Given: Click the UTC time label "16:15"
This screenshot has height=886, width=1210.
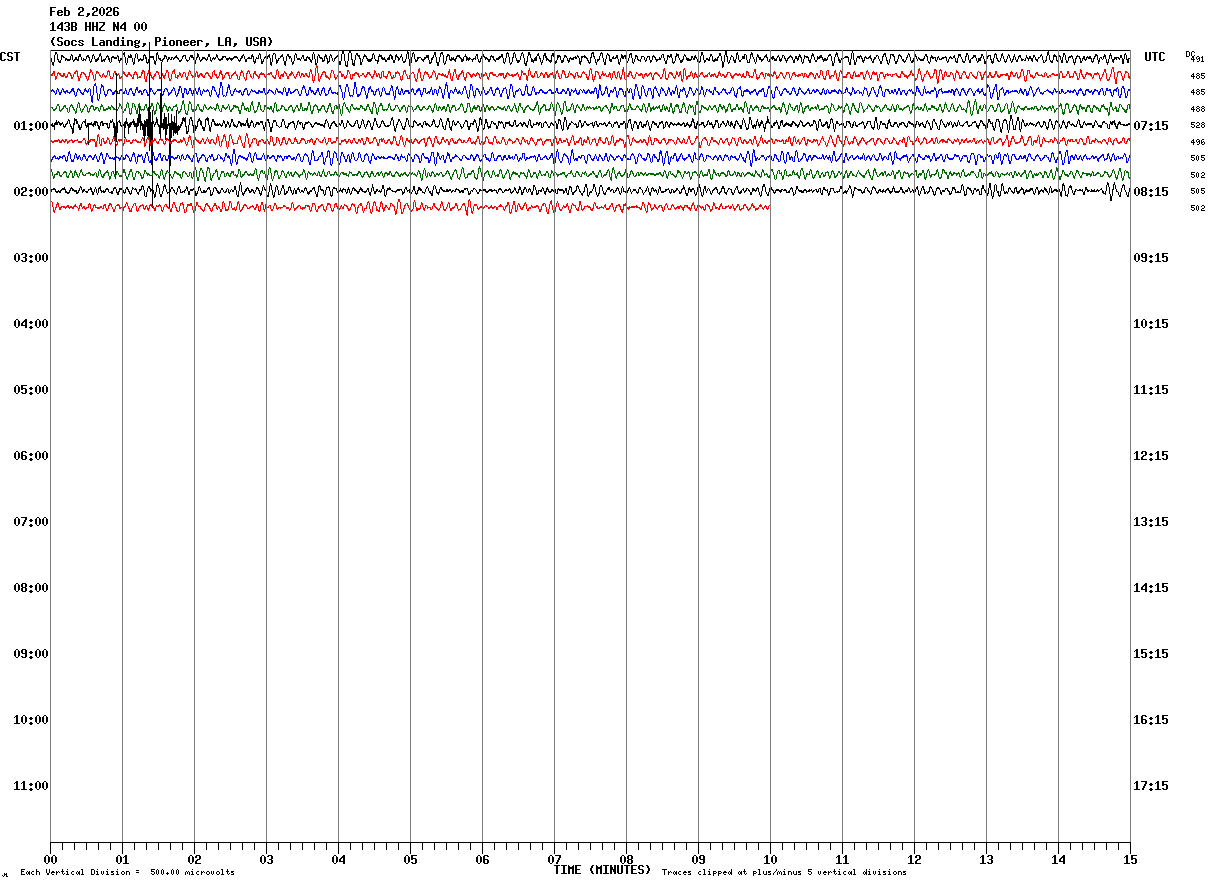Looking at the screenshot, I should coord(1151,720).
